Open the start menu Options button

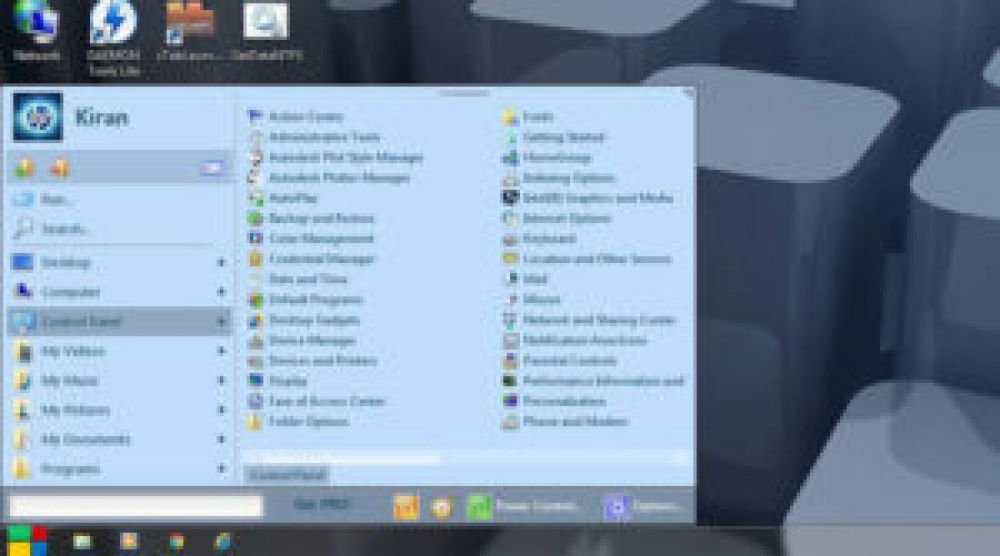(x=642, y=507)
